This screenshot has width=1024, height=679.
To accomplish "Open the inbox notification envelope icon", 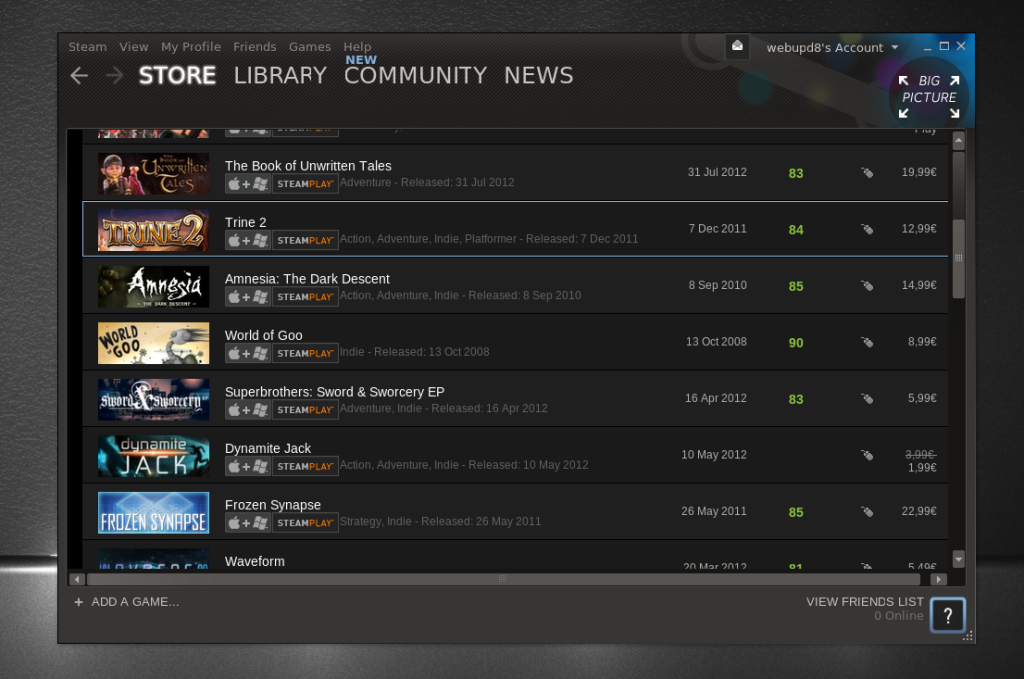I will click(737, 46).
